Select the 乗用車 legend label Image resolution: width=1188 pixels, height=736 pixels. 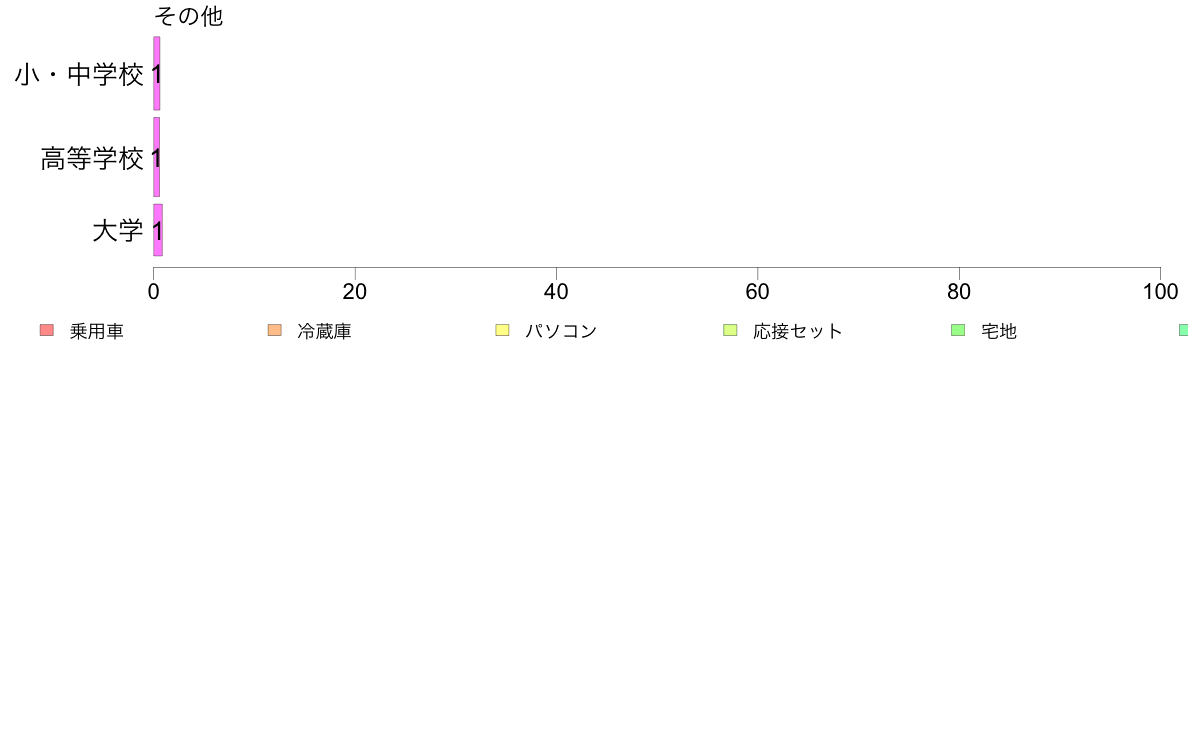(x=96, y=331)
